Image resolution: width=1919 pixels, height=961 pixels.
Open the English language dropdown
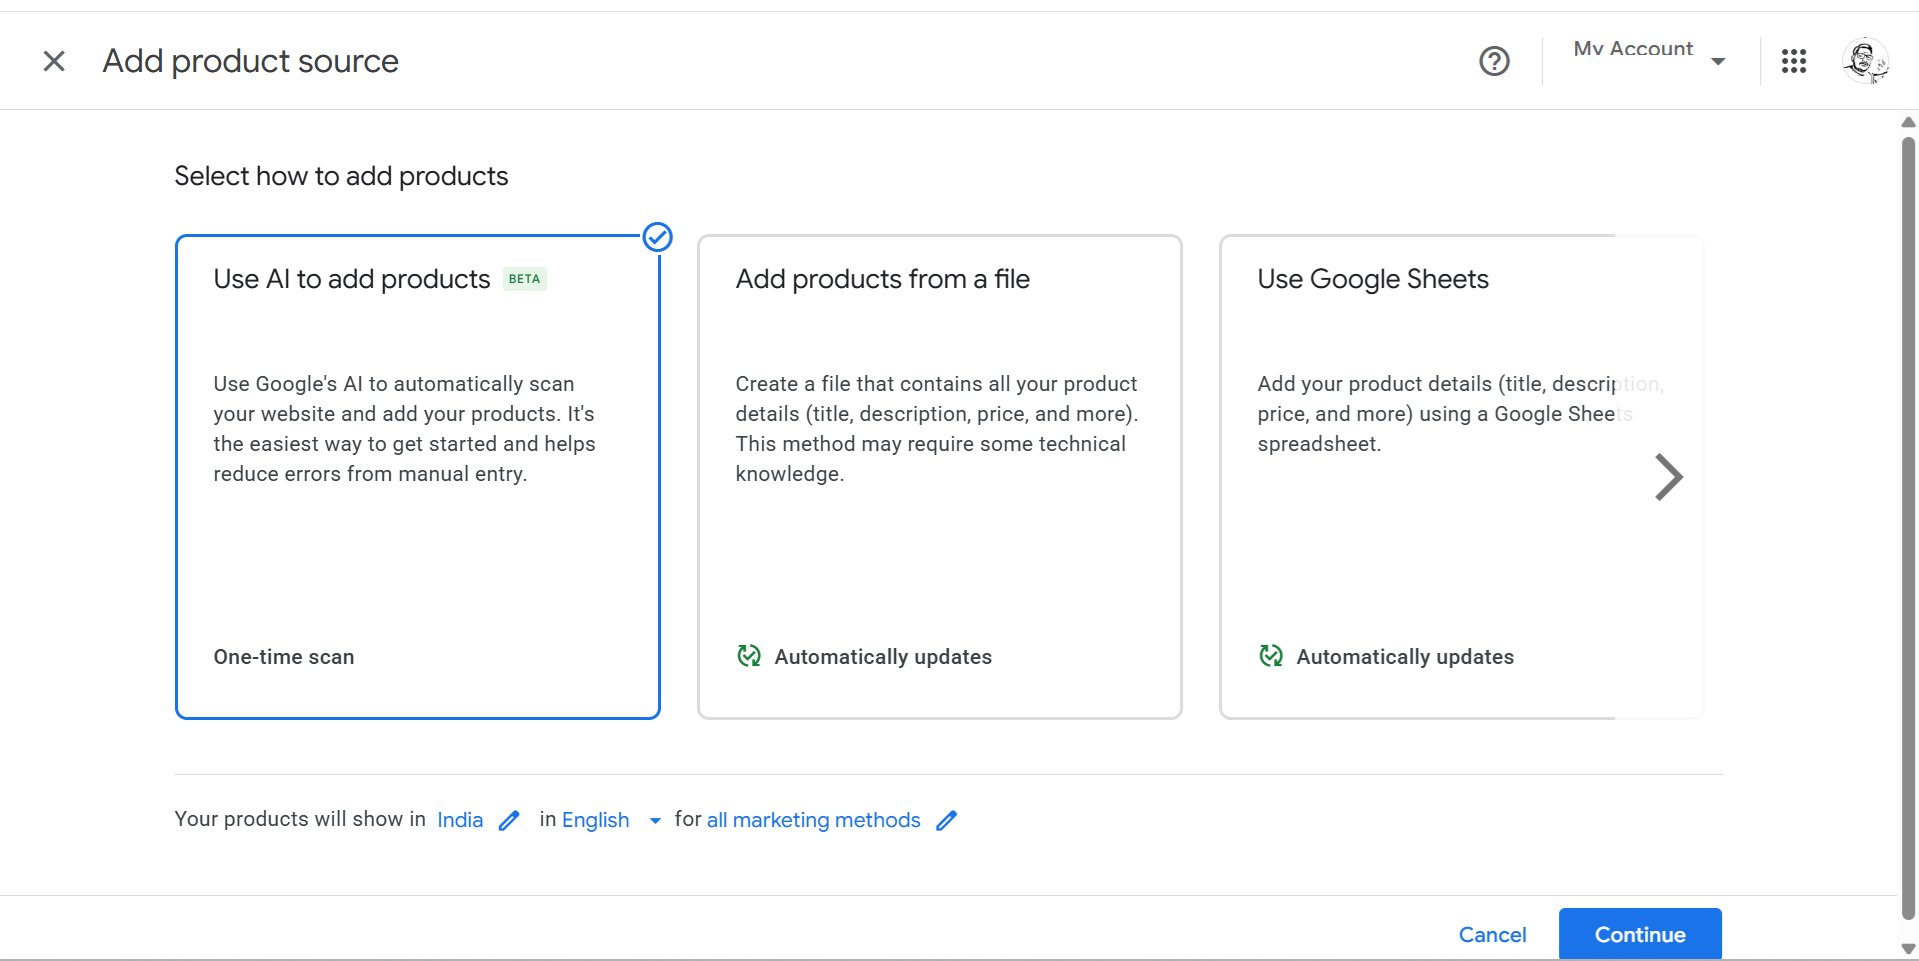pyautogui.click(x=611, y=820)
